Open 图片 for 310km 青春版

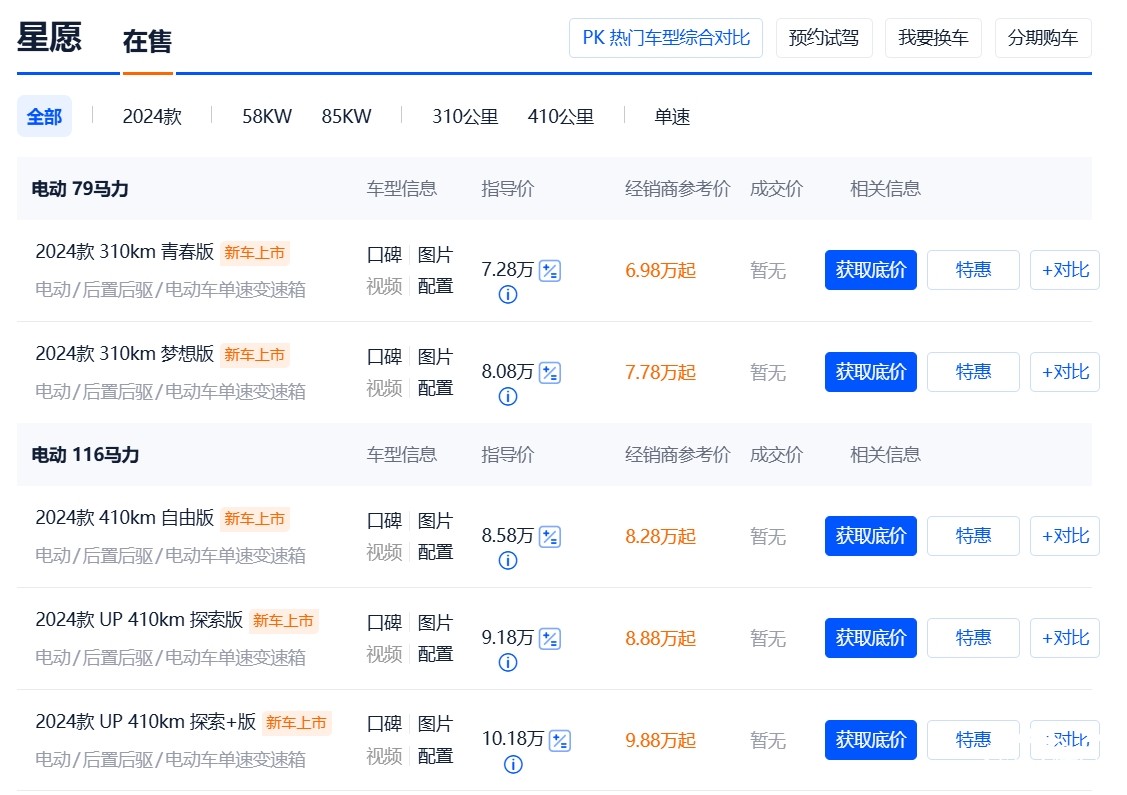click(x=436, y=255)
